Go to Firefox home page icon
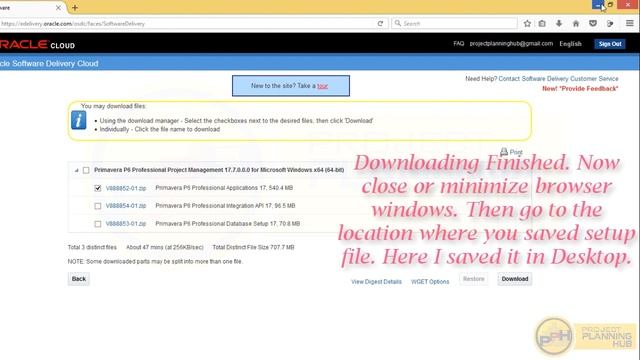 [x=576, y=24]
